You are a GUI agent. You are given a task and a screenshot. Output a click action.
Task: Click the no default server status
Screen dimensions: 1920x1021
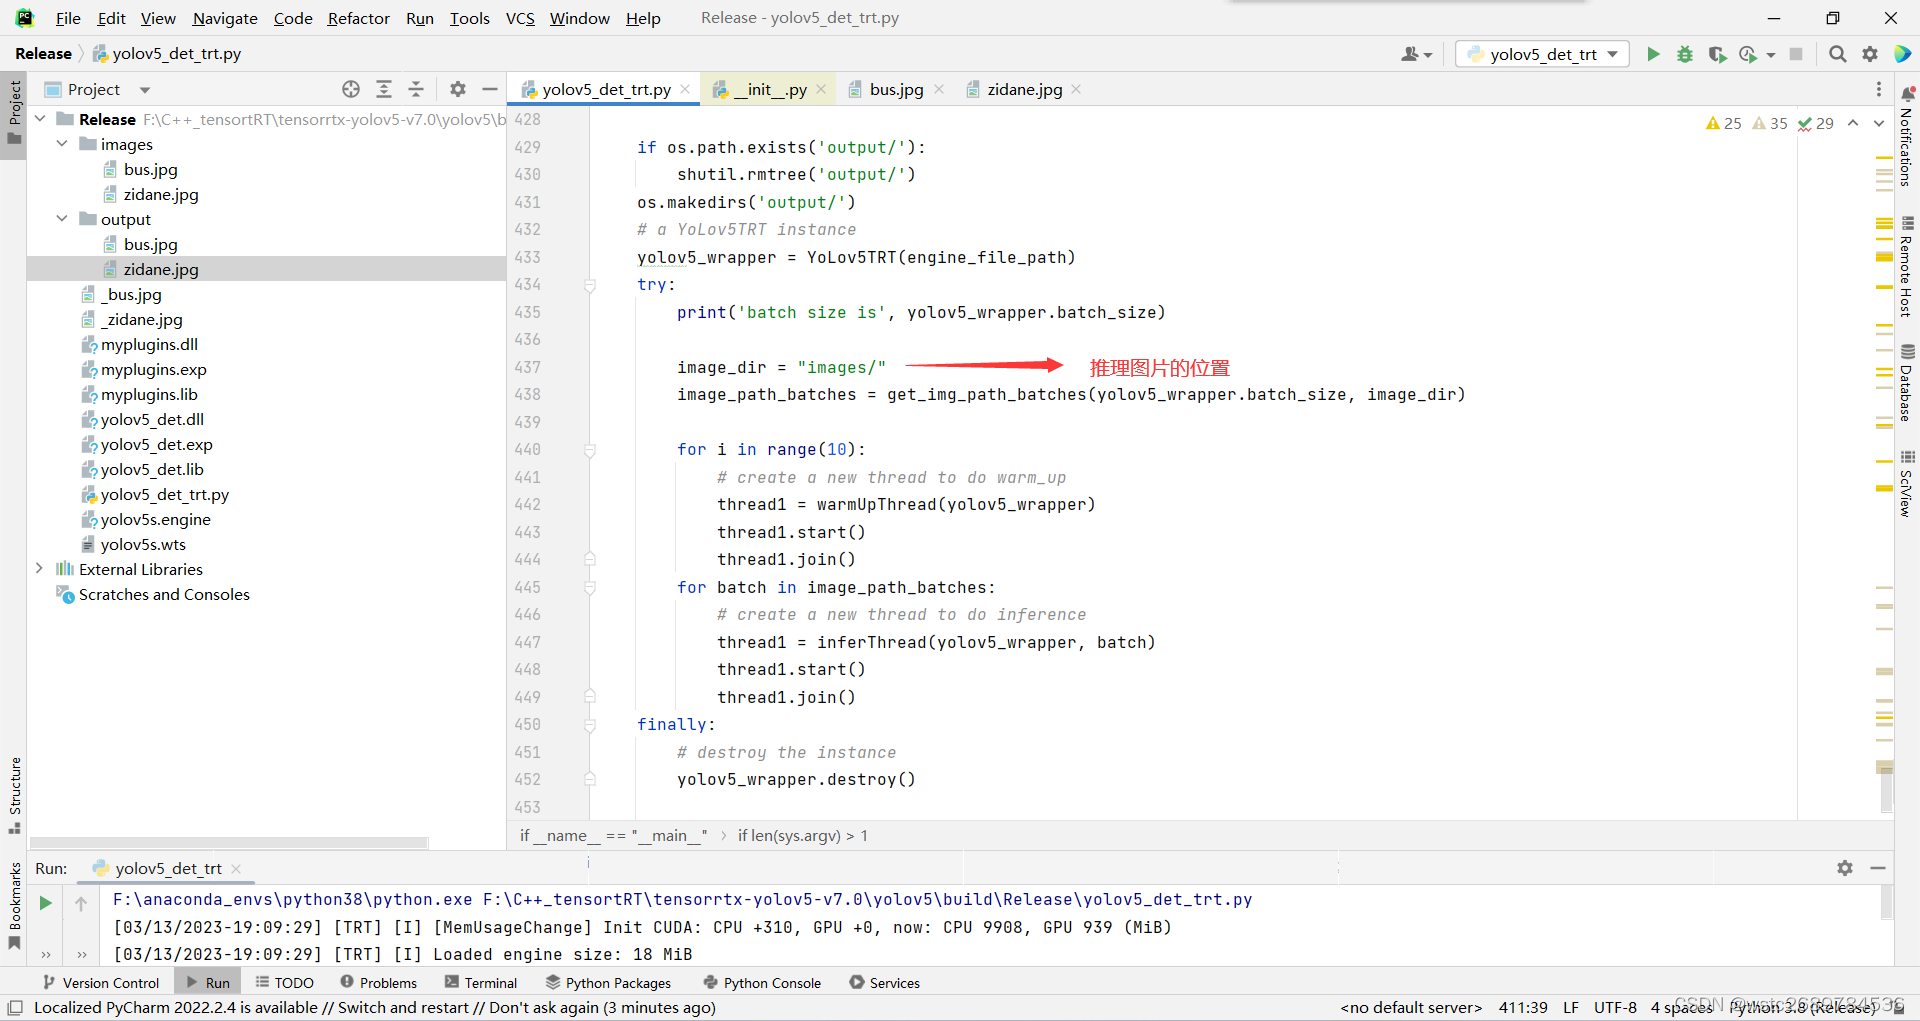coord(1411,1007)
